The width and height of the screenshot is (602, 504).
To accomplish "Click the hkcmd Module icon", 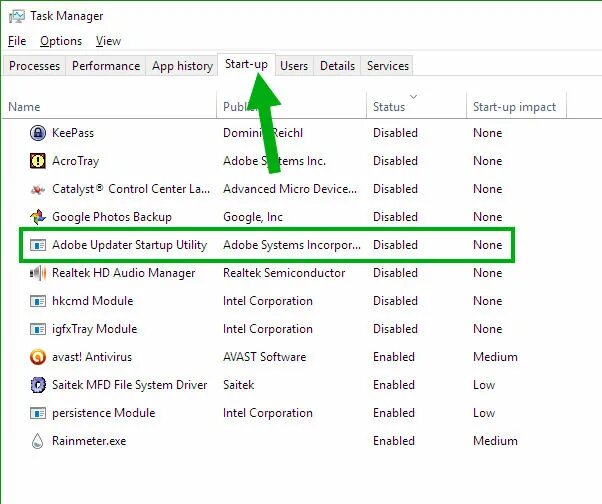I will click(38, 301).
